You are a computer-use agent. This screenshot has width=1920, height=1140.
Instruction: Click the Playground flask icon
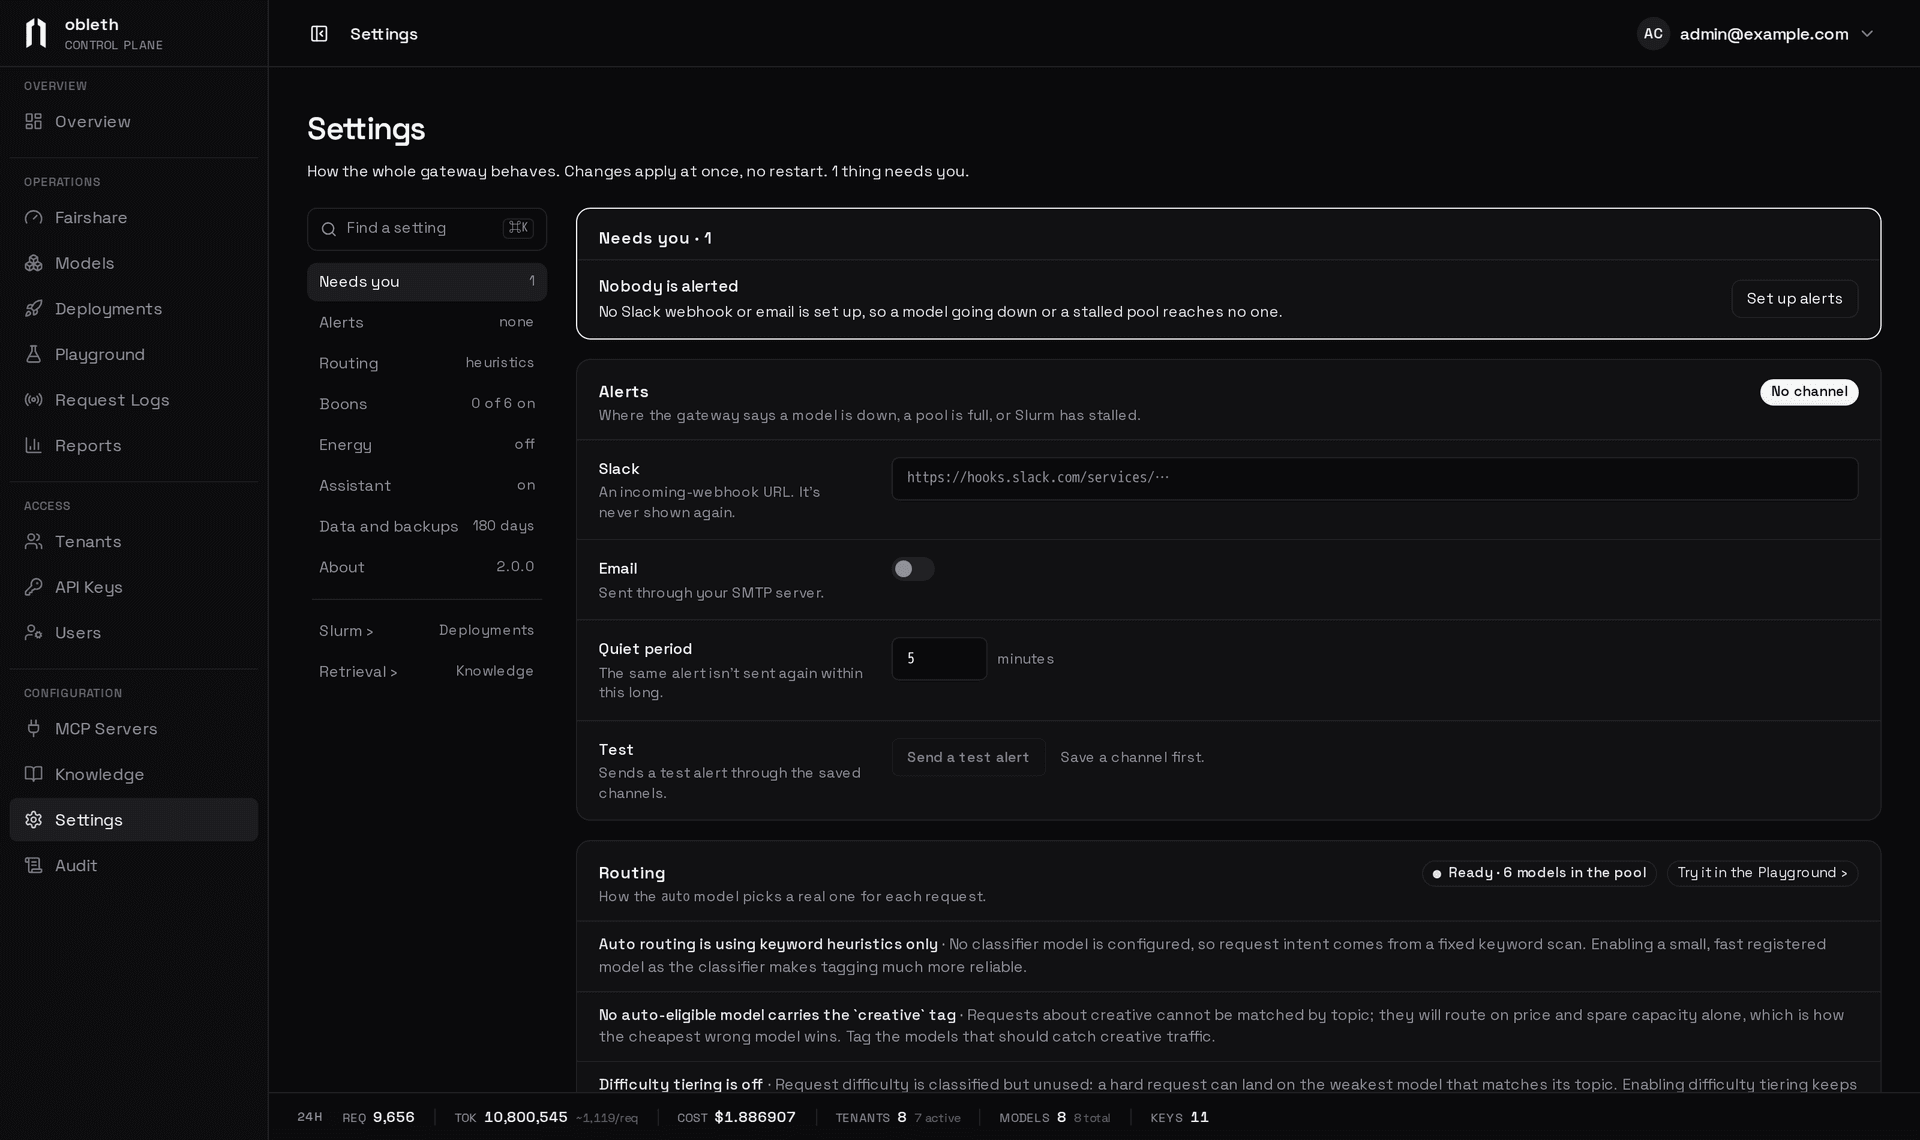click(34, 354)
